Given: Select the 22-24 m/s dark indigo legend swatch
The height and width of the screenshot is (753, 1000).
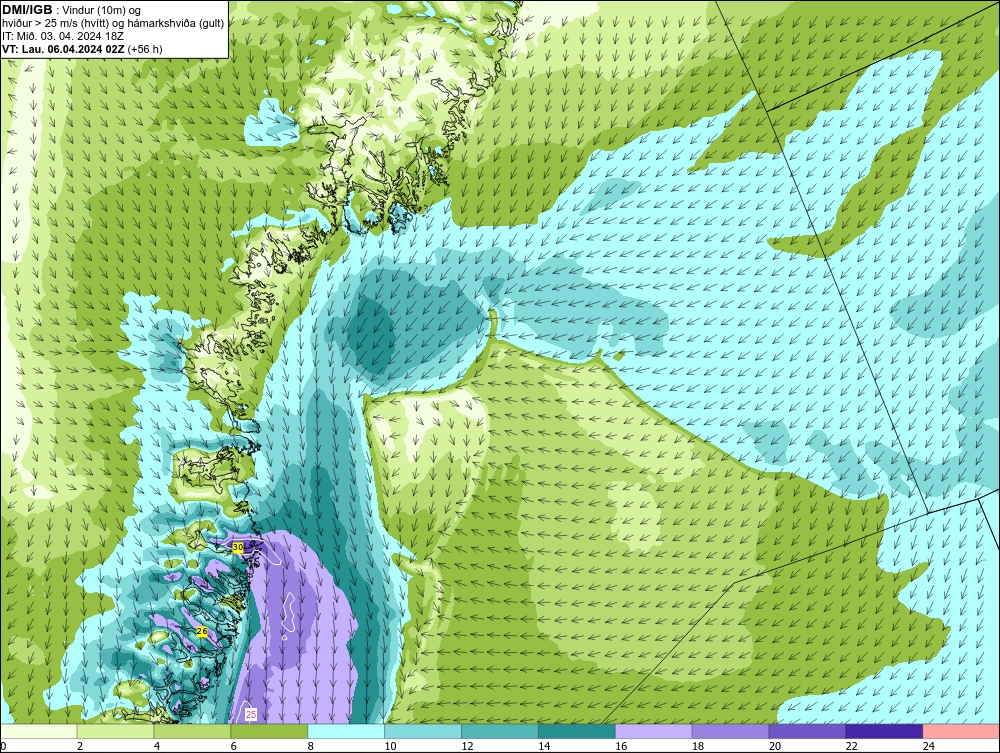Looking at the screenshot, I should (885, 731).
